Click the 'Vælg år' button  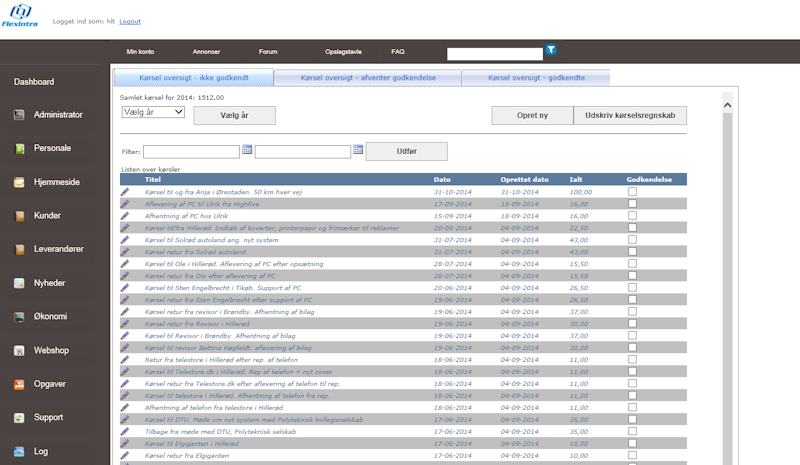pos(235,115)
